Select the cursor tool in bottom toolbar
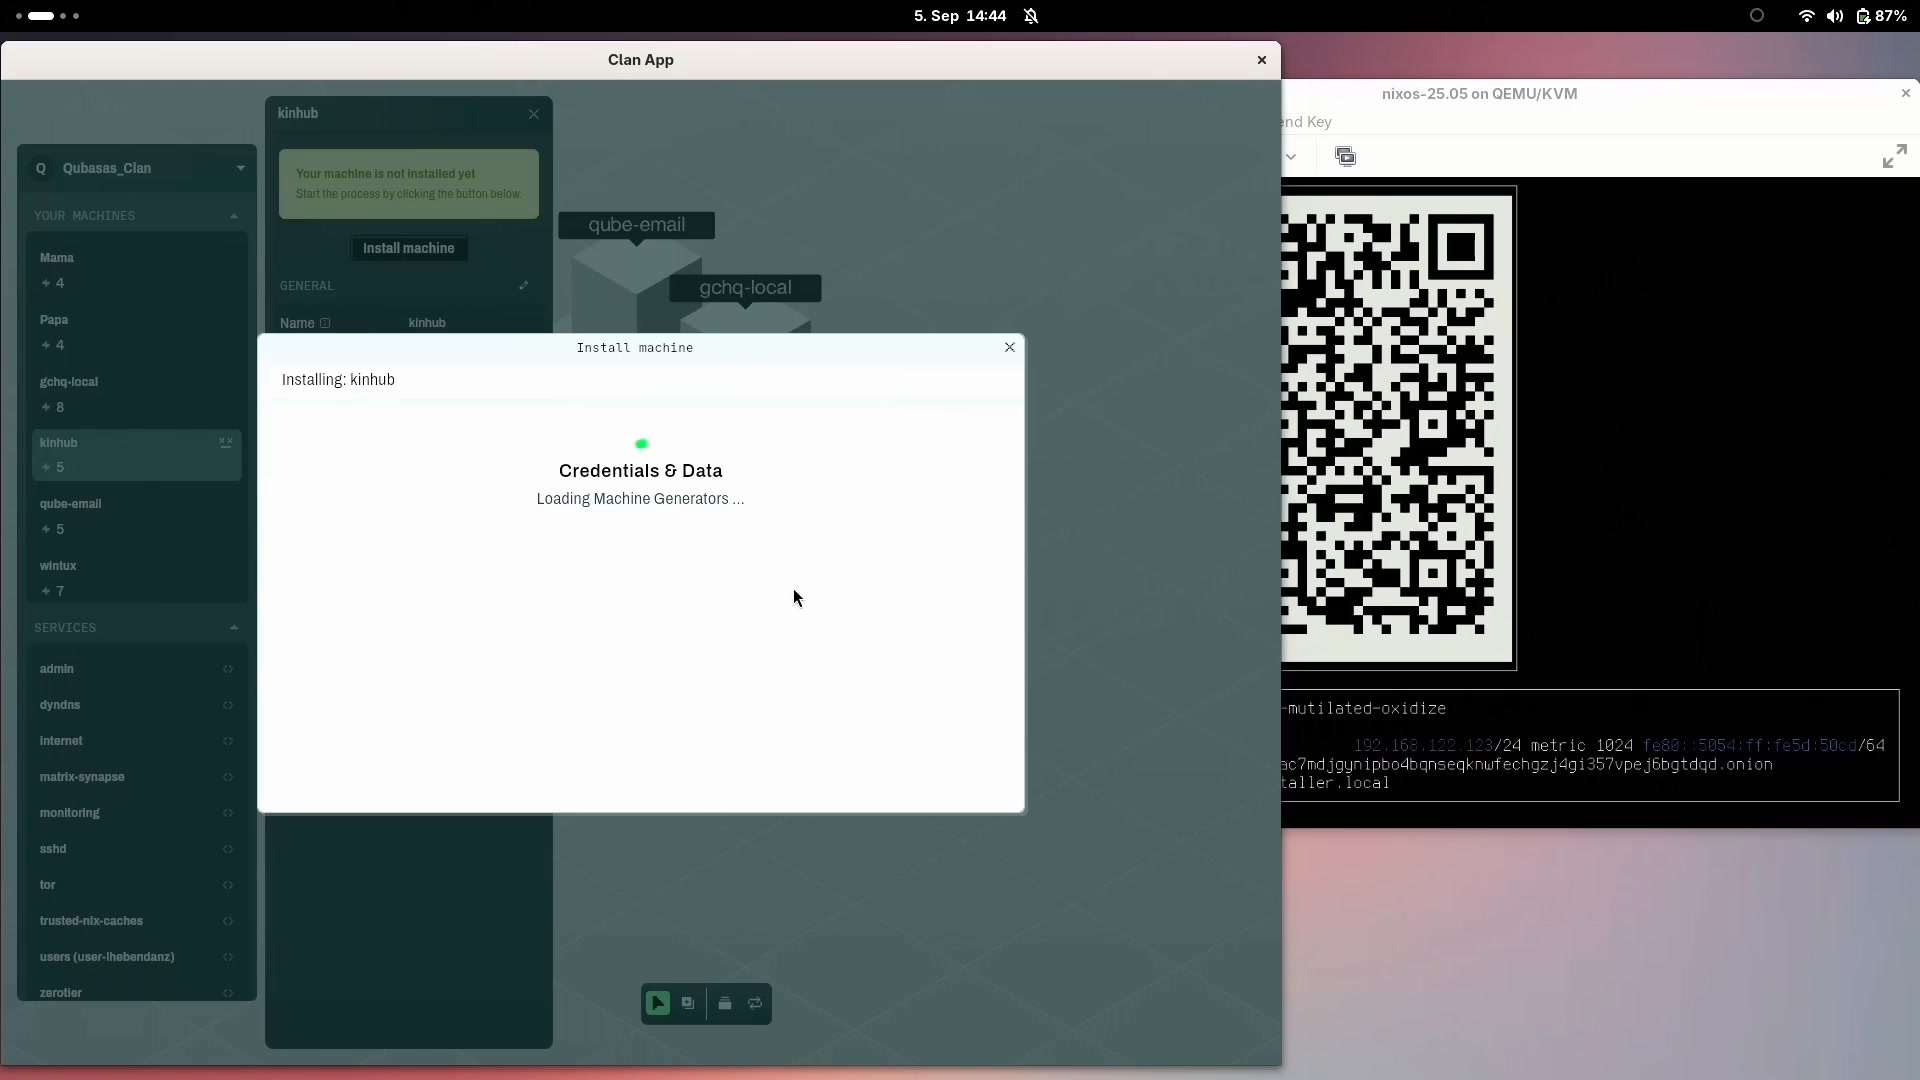 [657, 1003]
